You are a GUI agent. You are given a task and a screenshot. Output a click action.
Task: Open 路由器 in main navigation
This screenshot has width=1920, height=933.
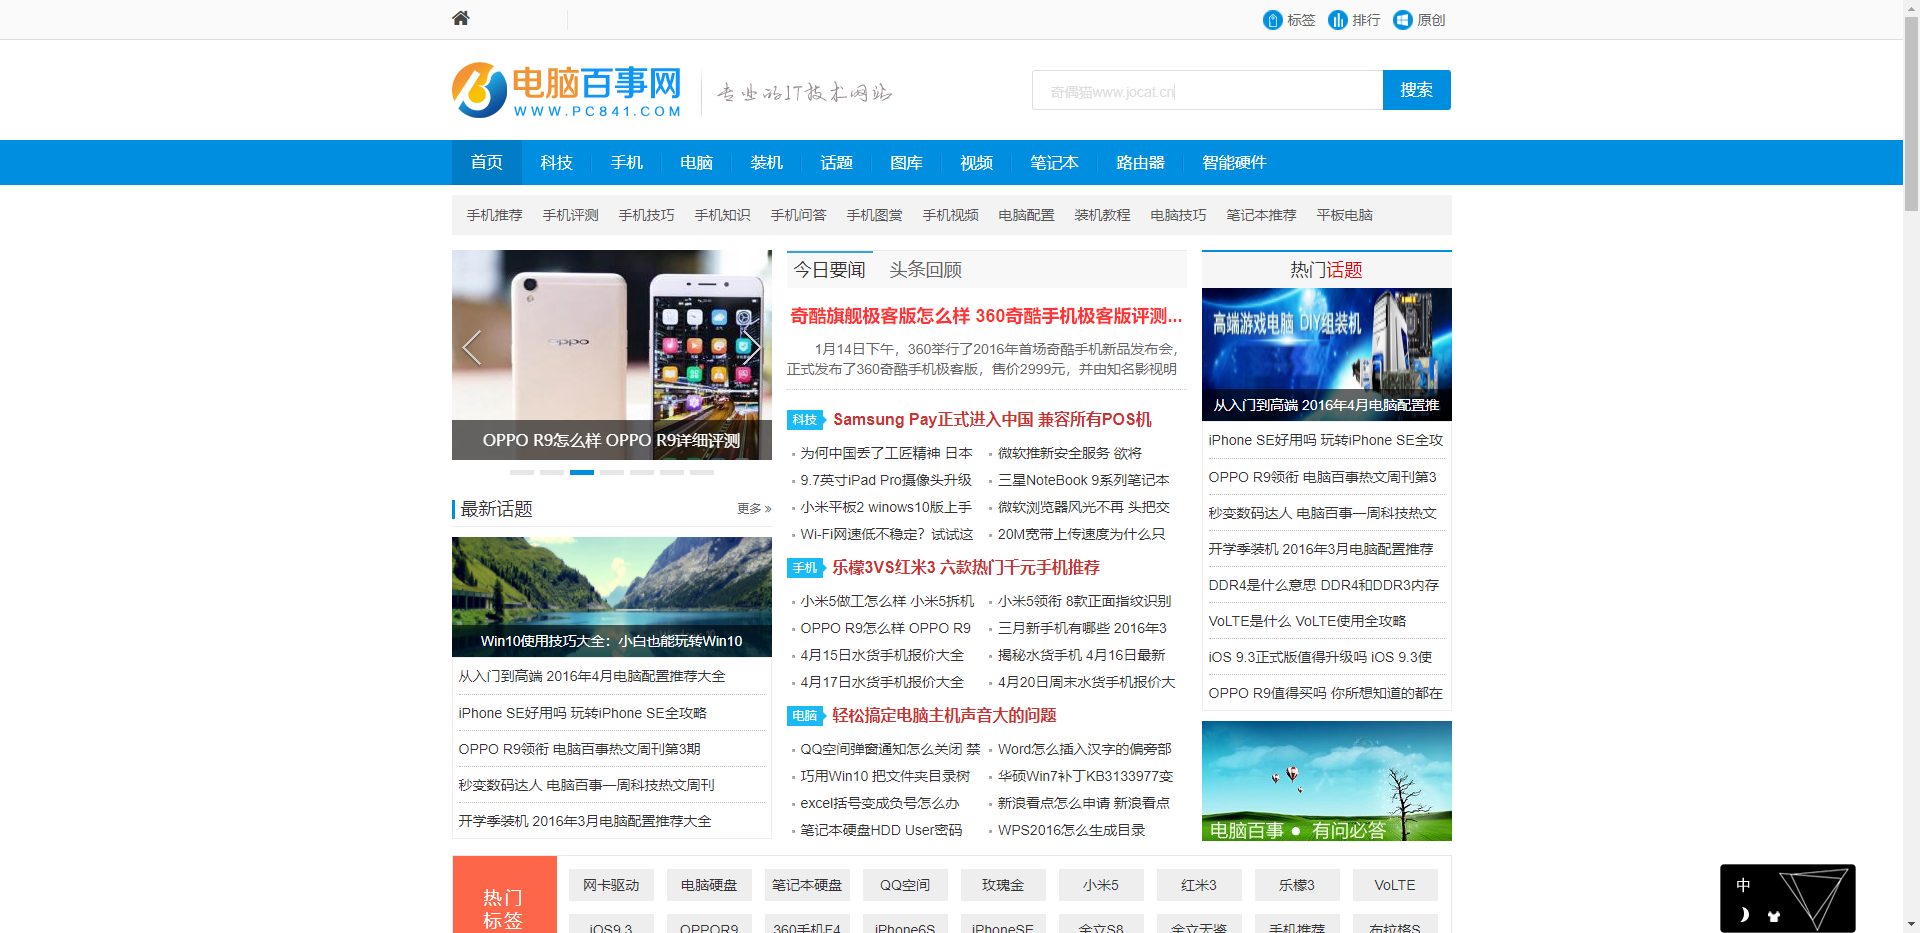point(1140,162)
